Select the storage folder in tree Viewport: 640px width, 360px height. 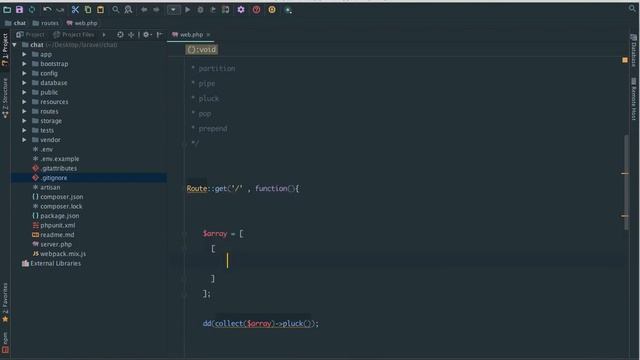[x=47, y=121]
